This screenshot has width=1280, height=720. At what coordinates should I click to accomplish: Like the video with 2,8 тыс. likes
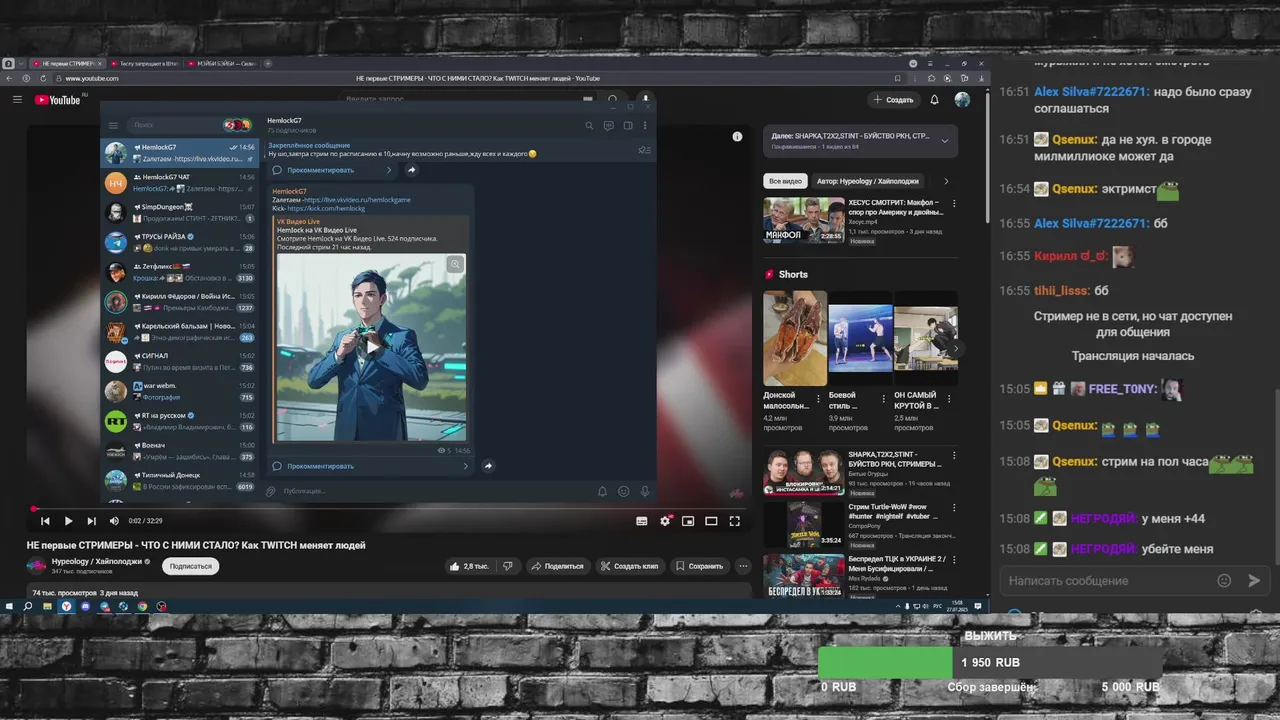click(469, 566)
